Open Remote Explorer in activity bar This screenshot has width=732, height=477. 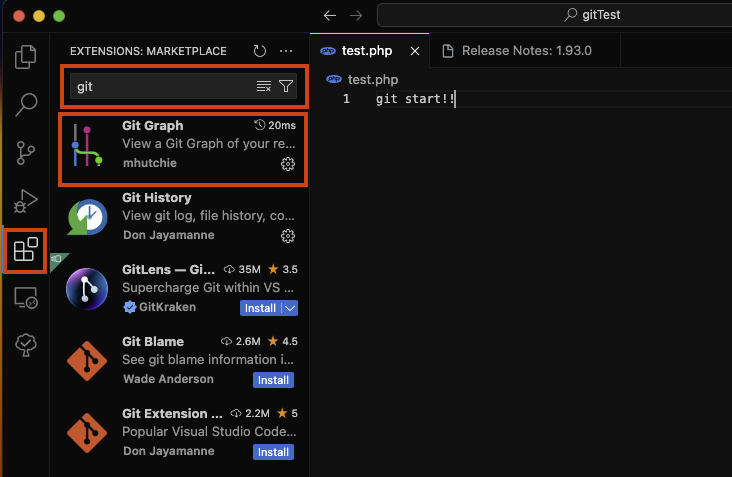(26, 298)
